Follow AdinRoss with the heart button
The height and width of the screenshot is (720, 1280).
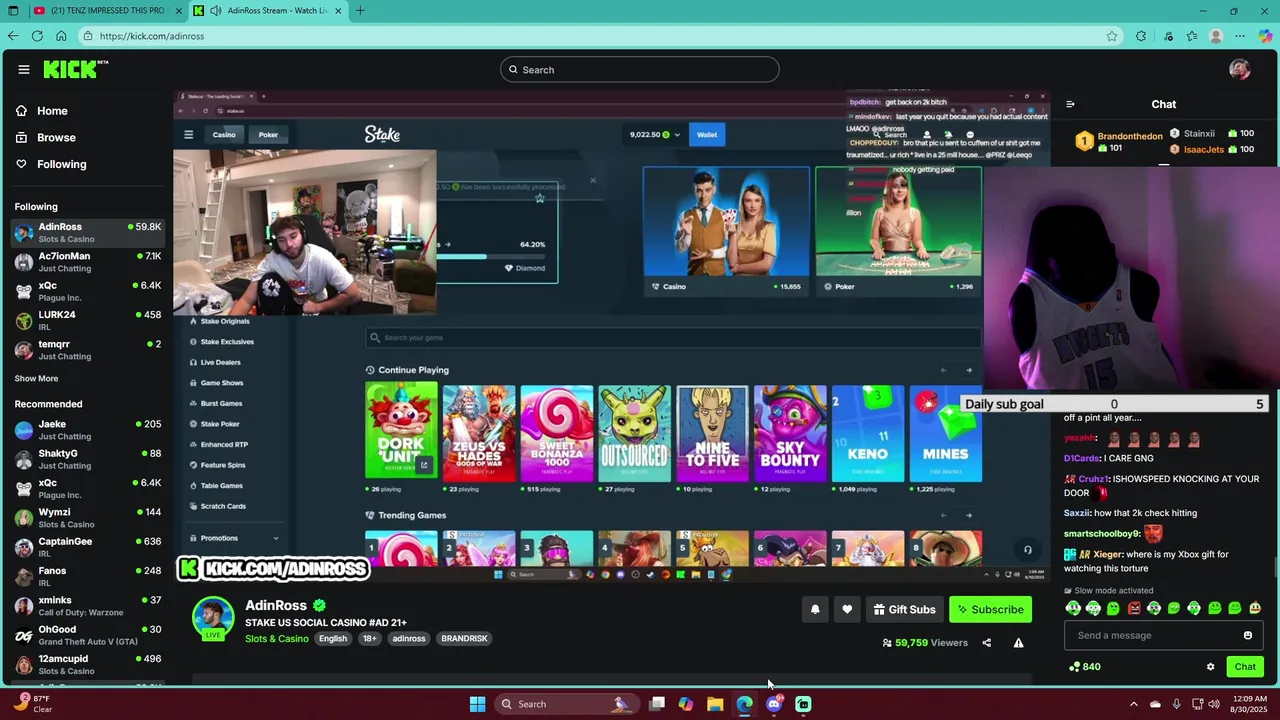pyautogui.click(x=847, y=609)
